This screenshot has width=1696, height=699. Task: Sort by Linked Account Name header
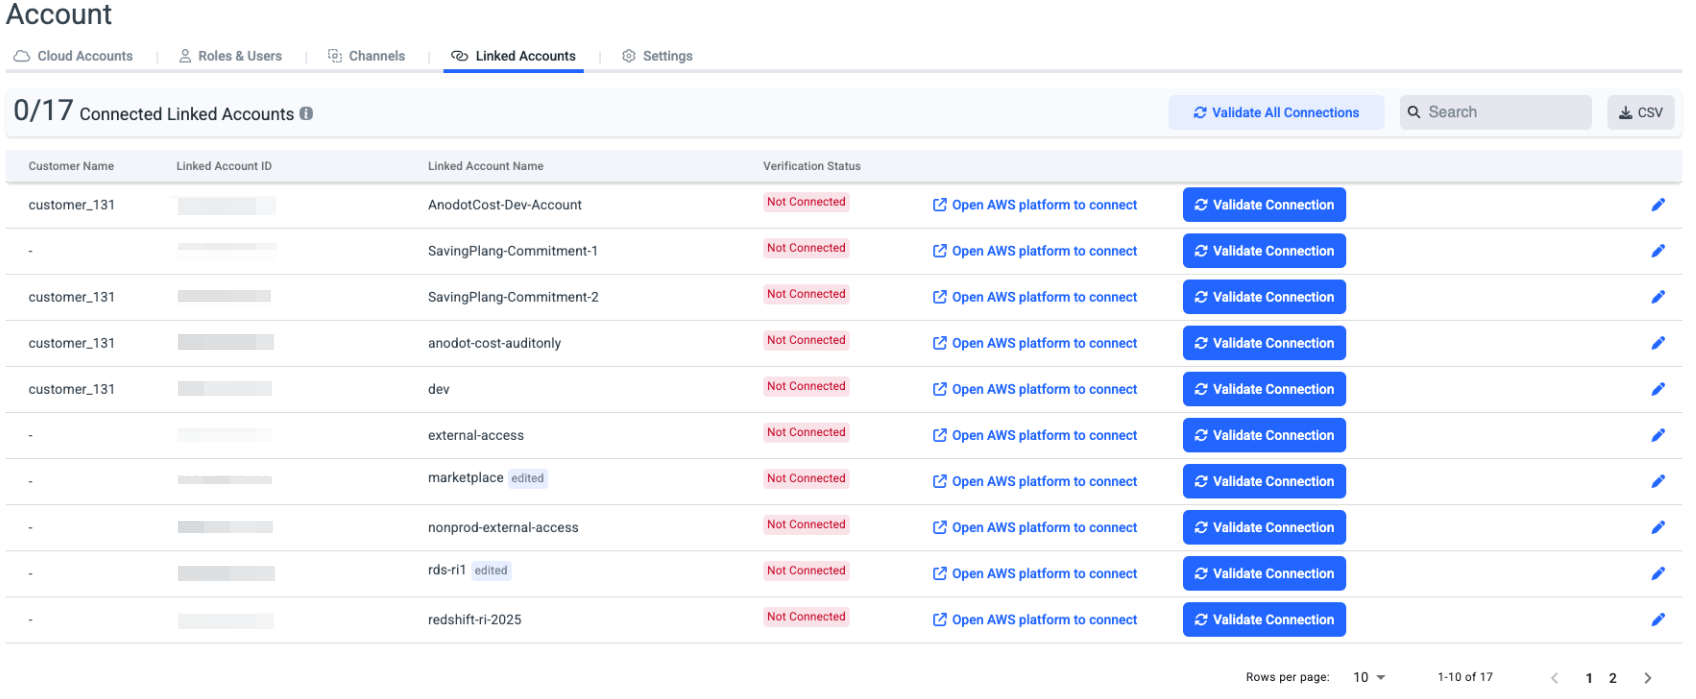pyautogui.click(x=486, y=166)
